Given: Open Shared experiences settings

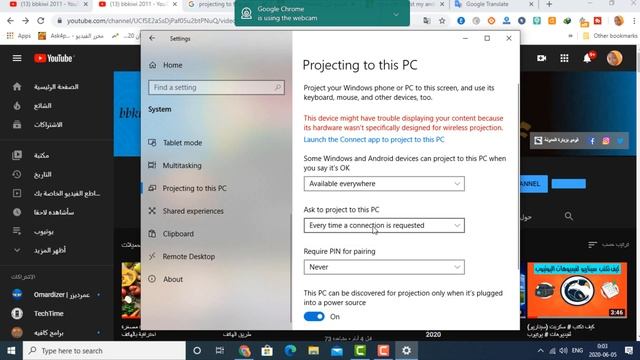Looking at the screenshot, I should click(x=186, y=211).
